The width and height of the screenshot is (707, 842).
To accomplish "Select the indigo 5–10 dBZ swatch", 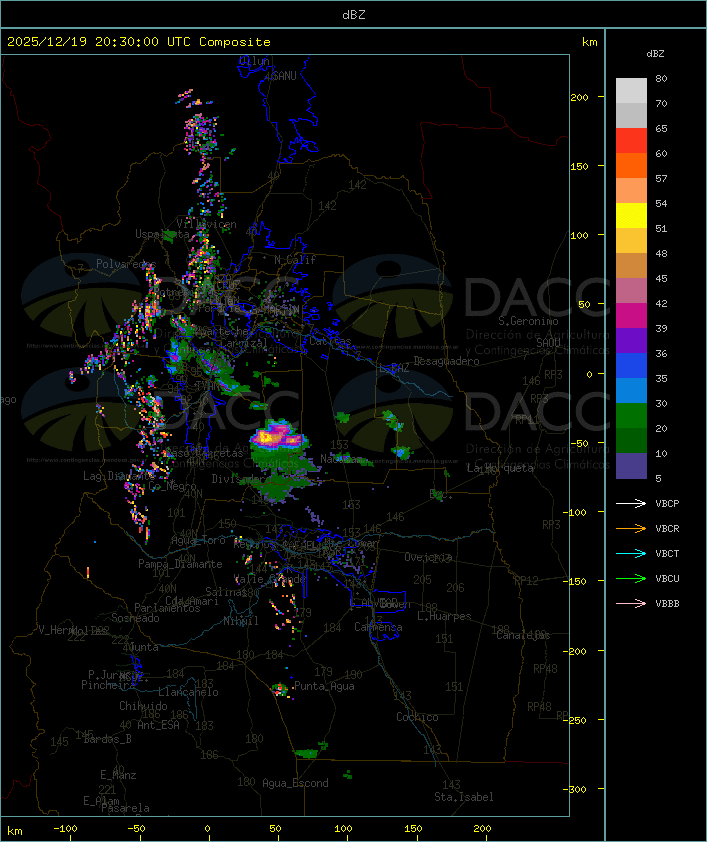I will (631, 466).
